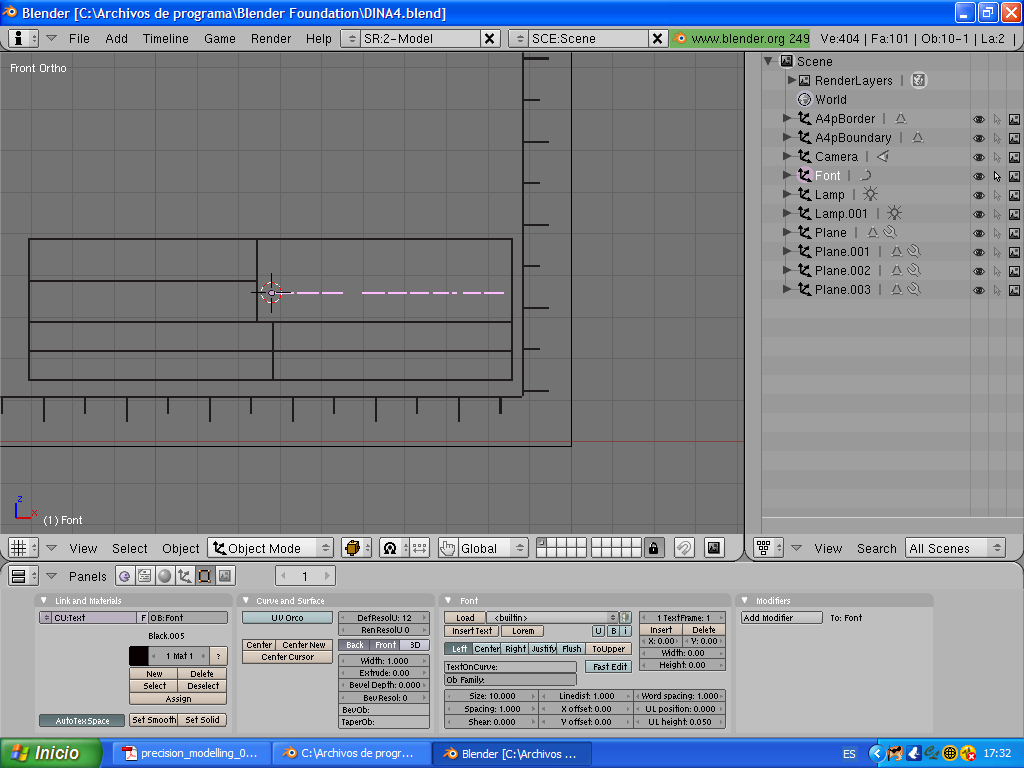Open the Search menu in outliner header
1024x768 pixels.
[876, 549]
